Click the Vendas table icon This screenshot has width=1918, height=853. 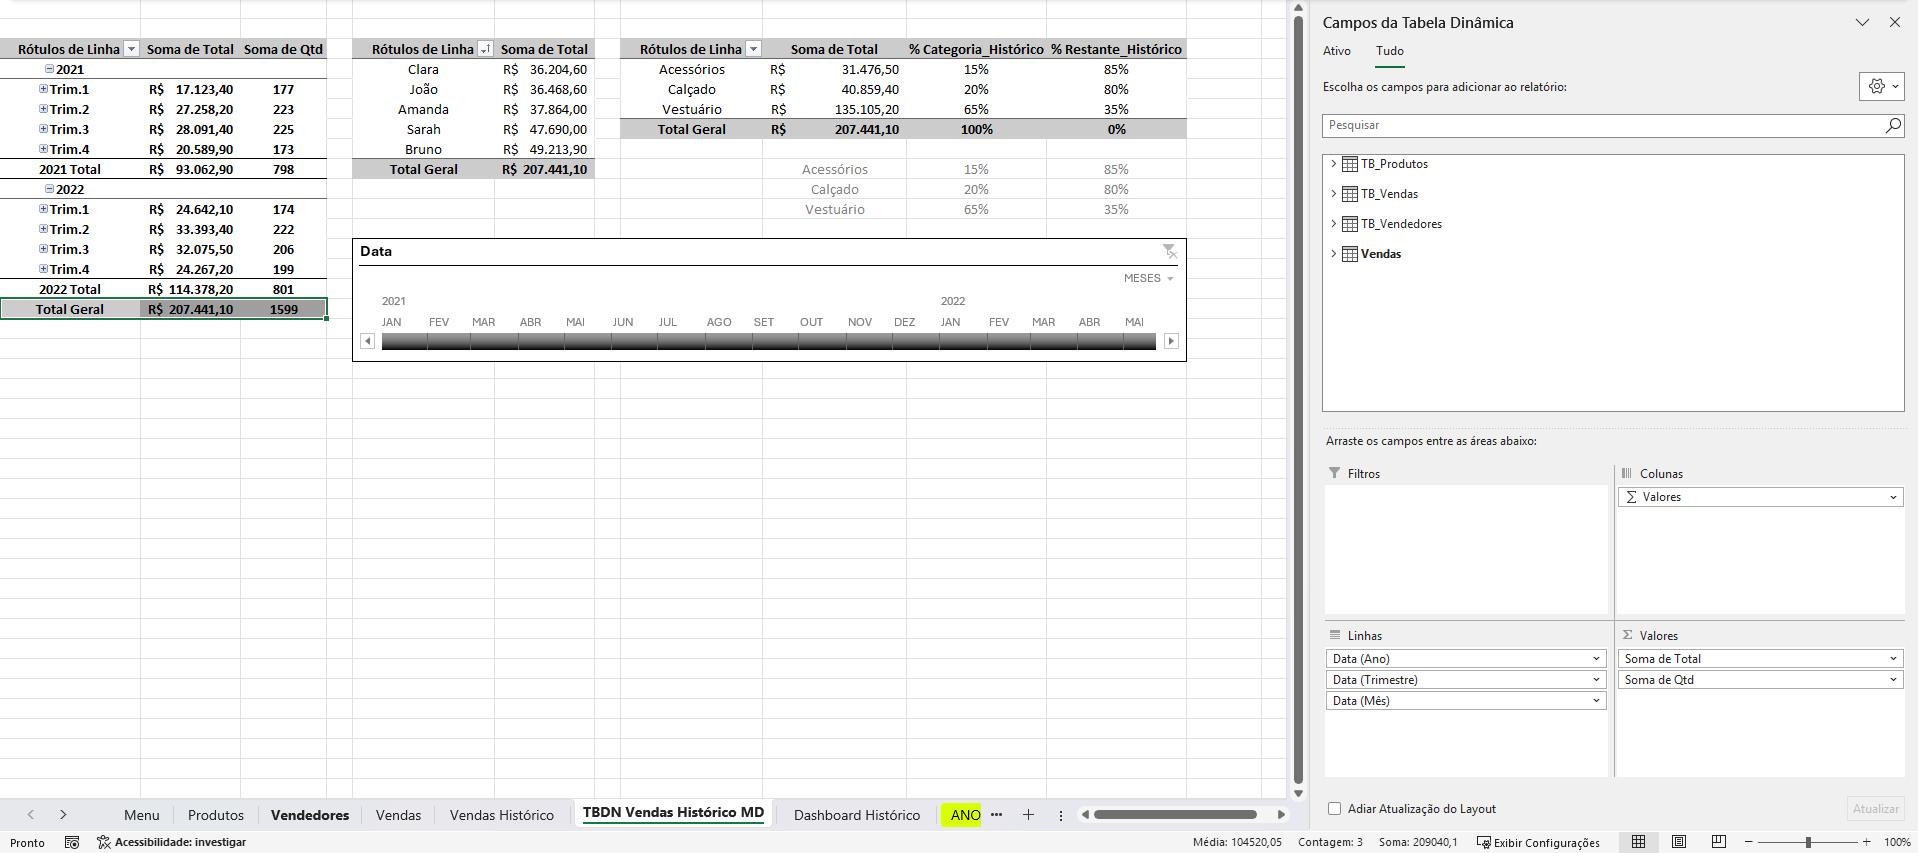pyautogui.click(x=1350, y=254)
